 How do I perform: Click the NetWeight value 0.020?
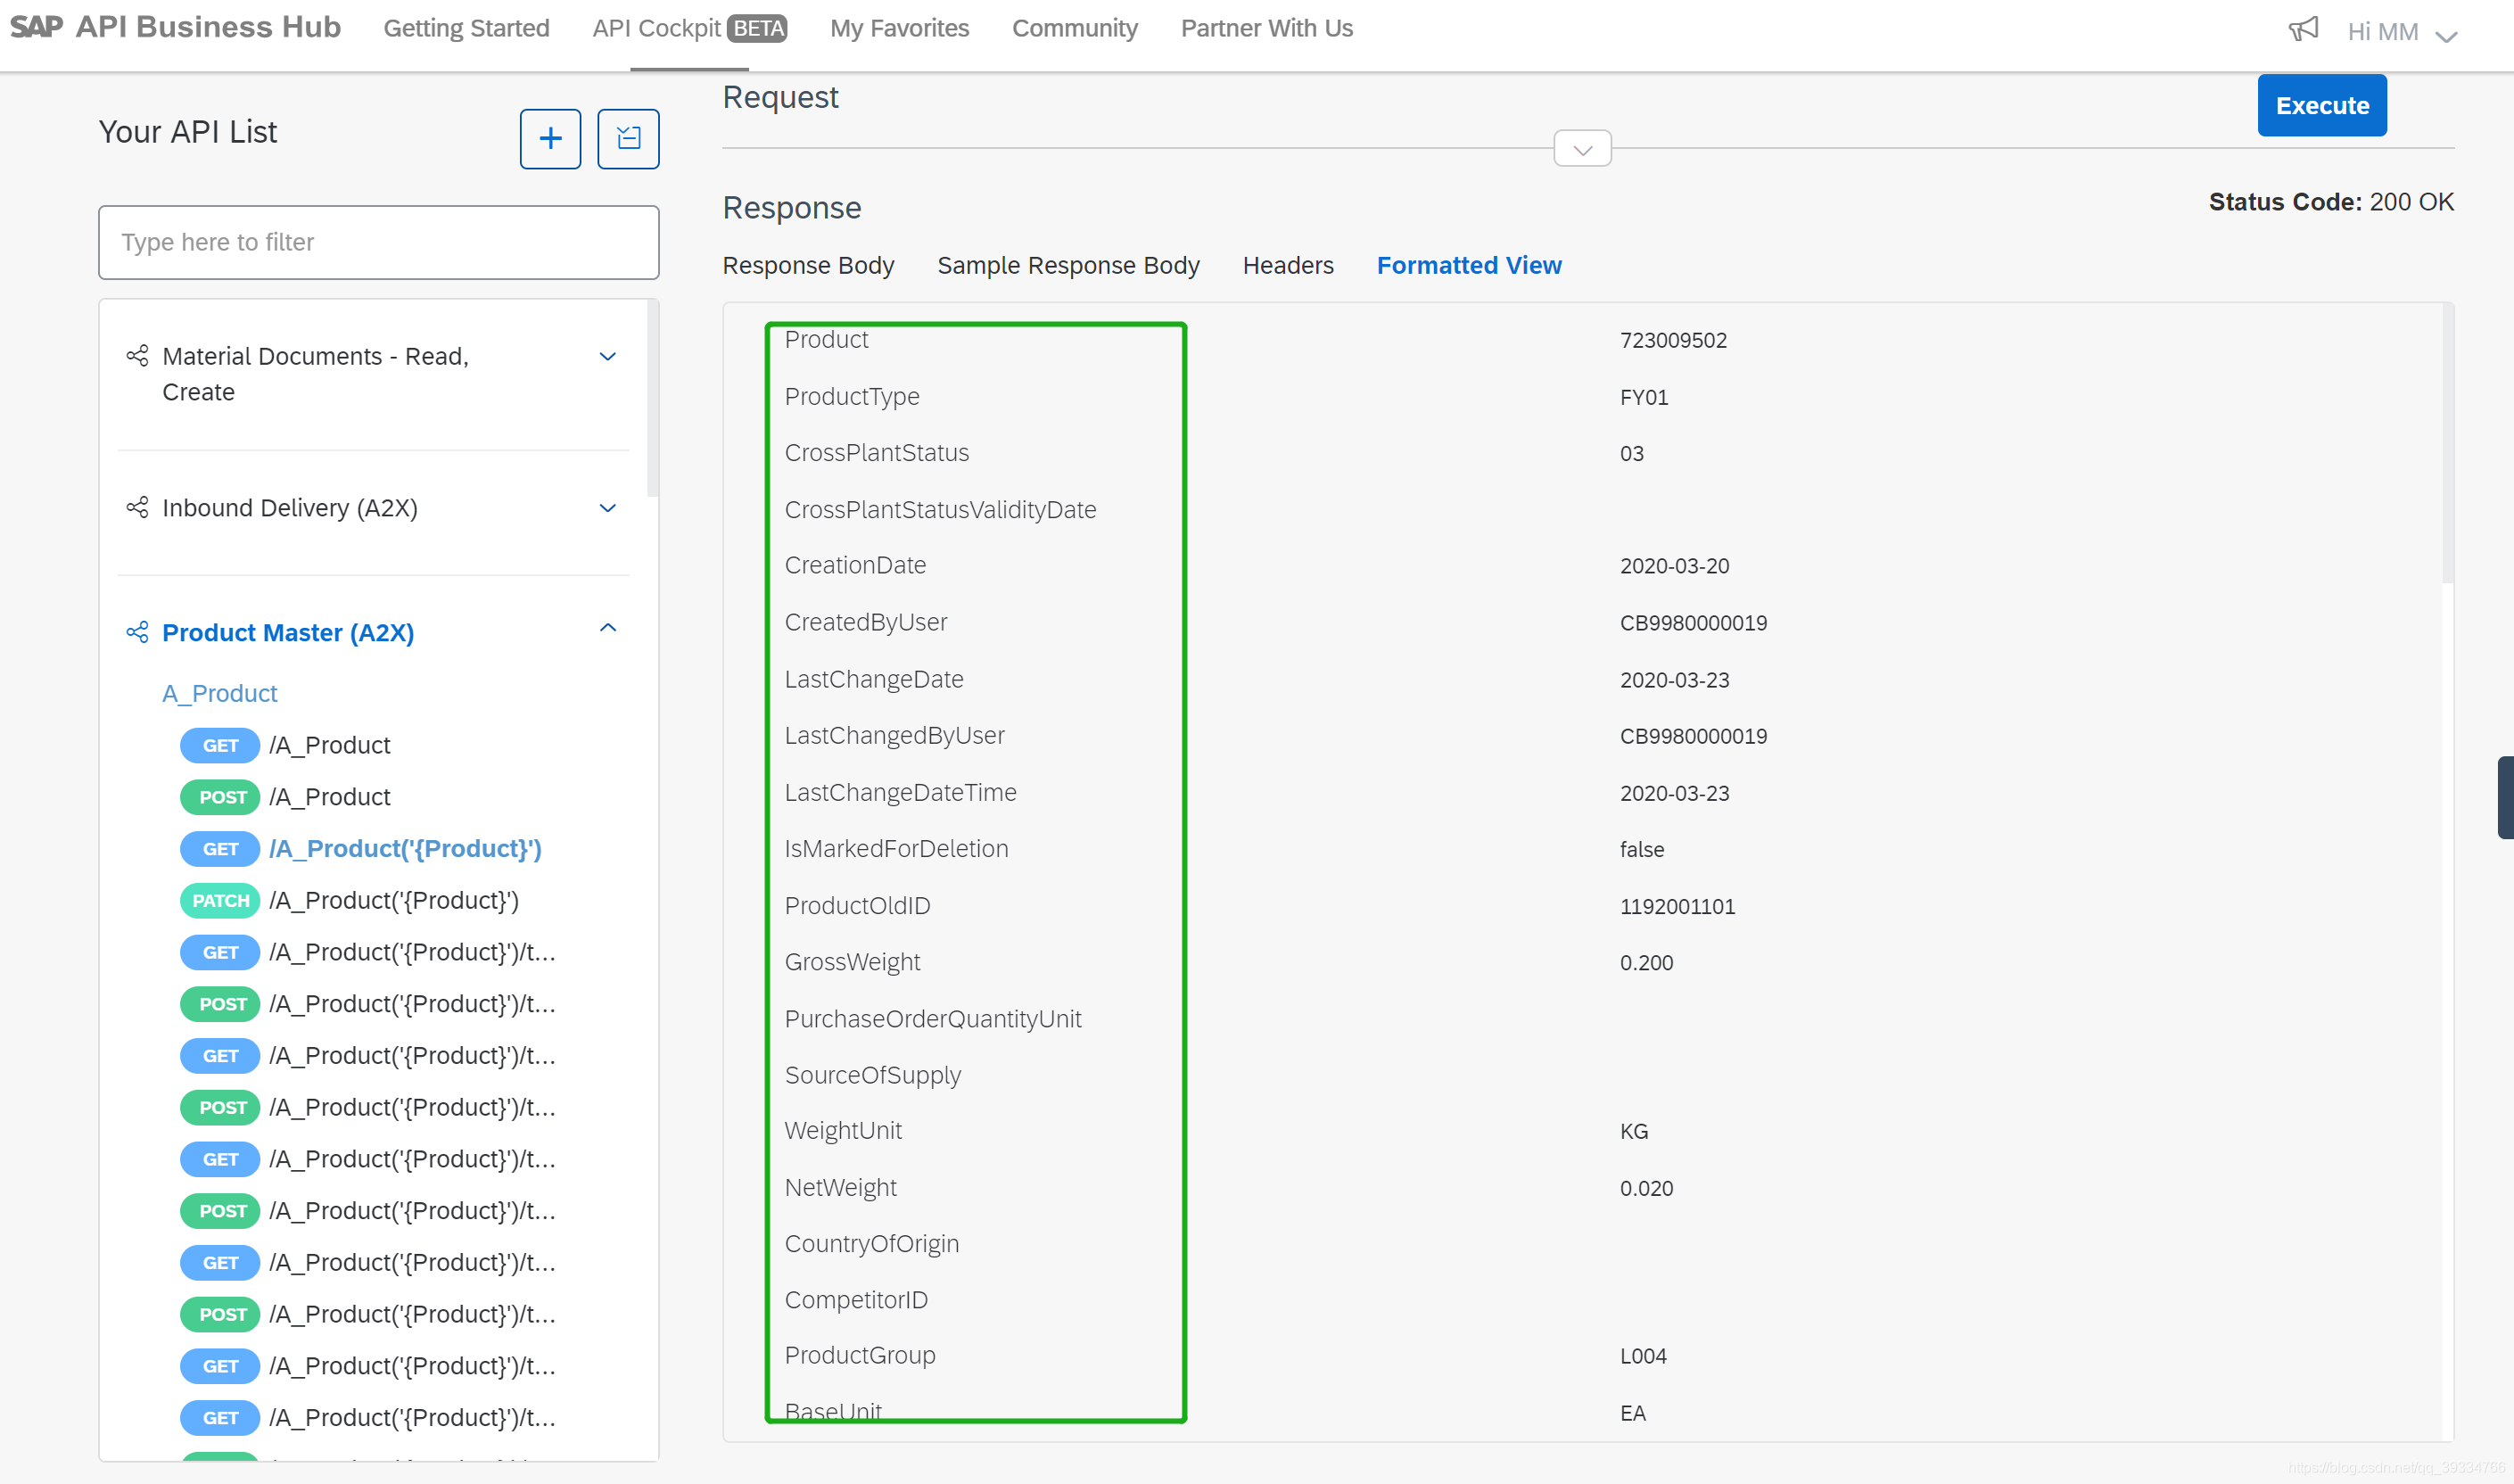click(x=1645, y=1188)
